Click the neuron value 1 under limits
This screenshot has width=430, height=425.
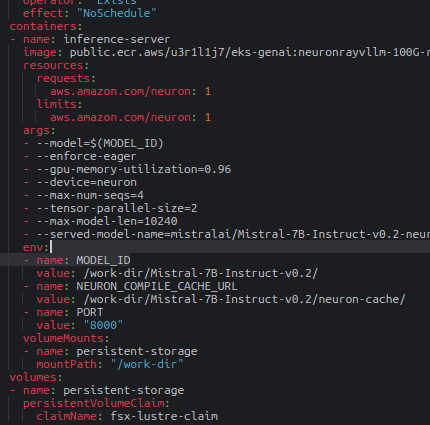pyautogui.click(x=208, y=117)
